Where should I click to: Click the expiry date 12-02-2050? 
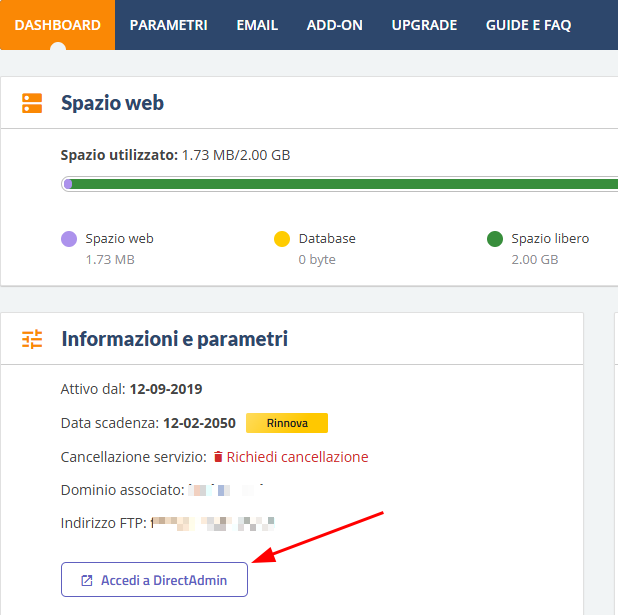(199, 423)
